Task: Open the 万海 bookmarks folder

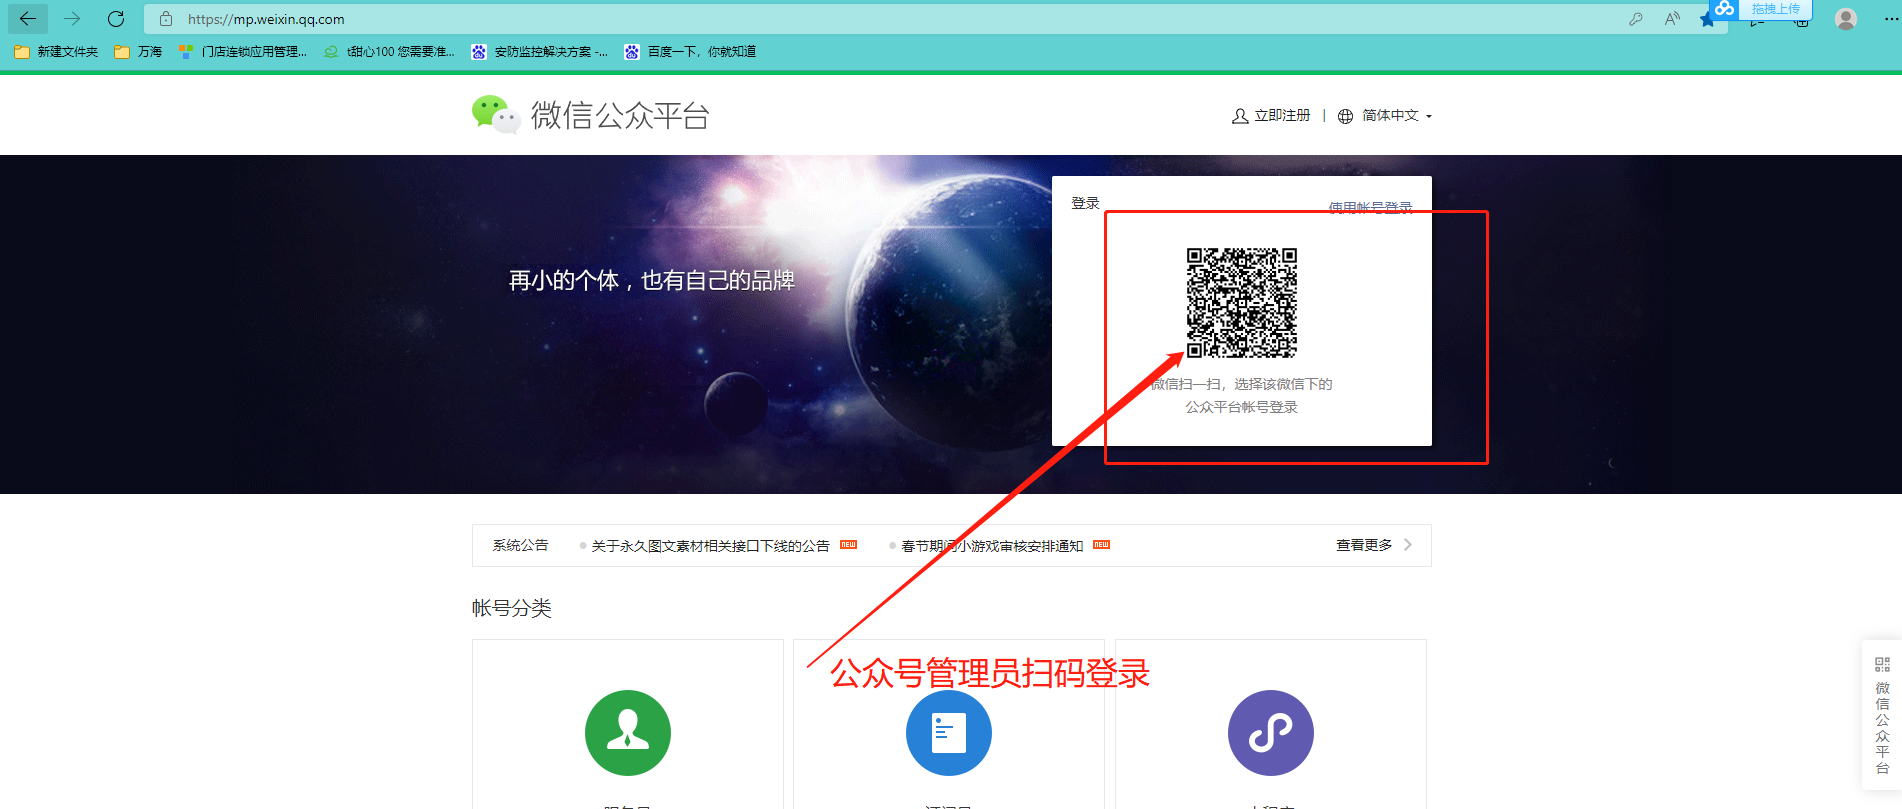Action: tap(138, 52)
